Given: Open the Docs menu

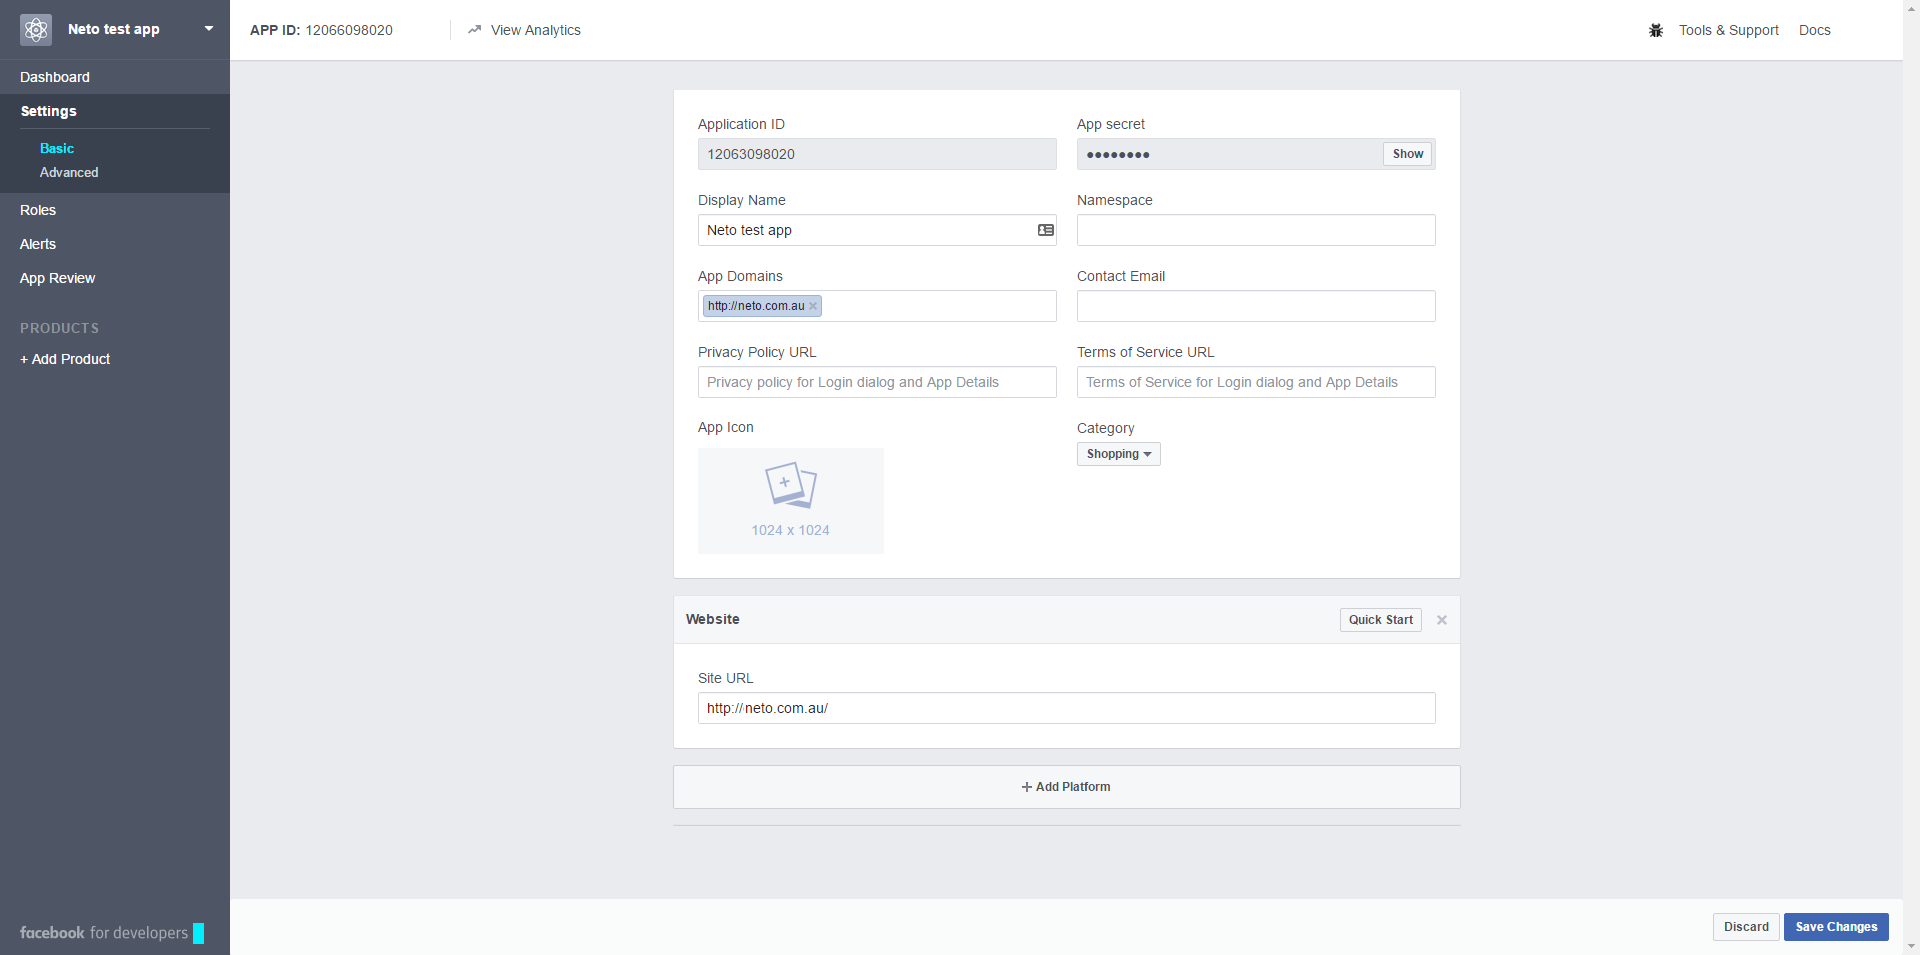Looking at the screenshot, I should pos(1814,30).
